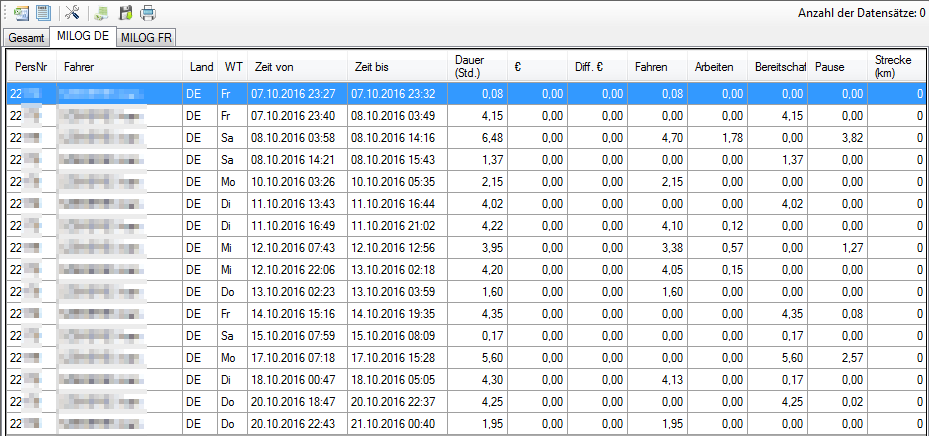
Task: Switch to the Gesamt tab
Action: [27, 38]
